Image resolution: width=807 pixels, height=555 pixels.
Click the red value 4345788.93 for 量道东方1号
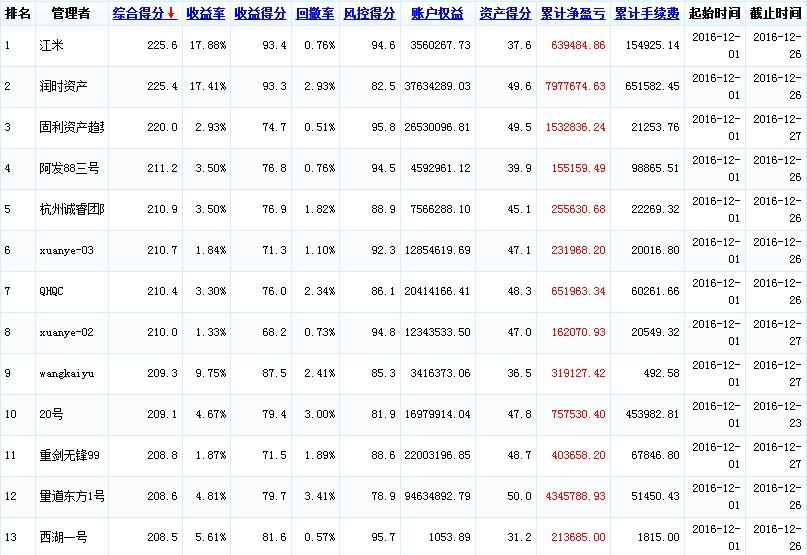tap(573, 496)
